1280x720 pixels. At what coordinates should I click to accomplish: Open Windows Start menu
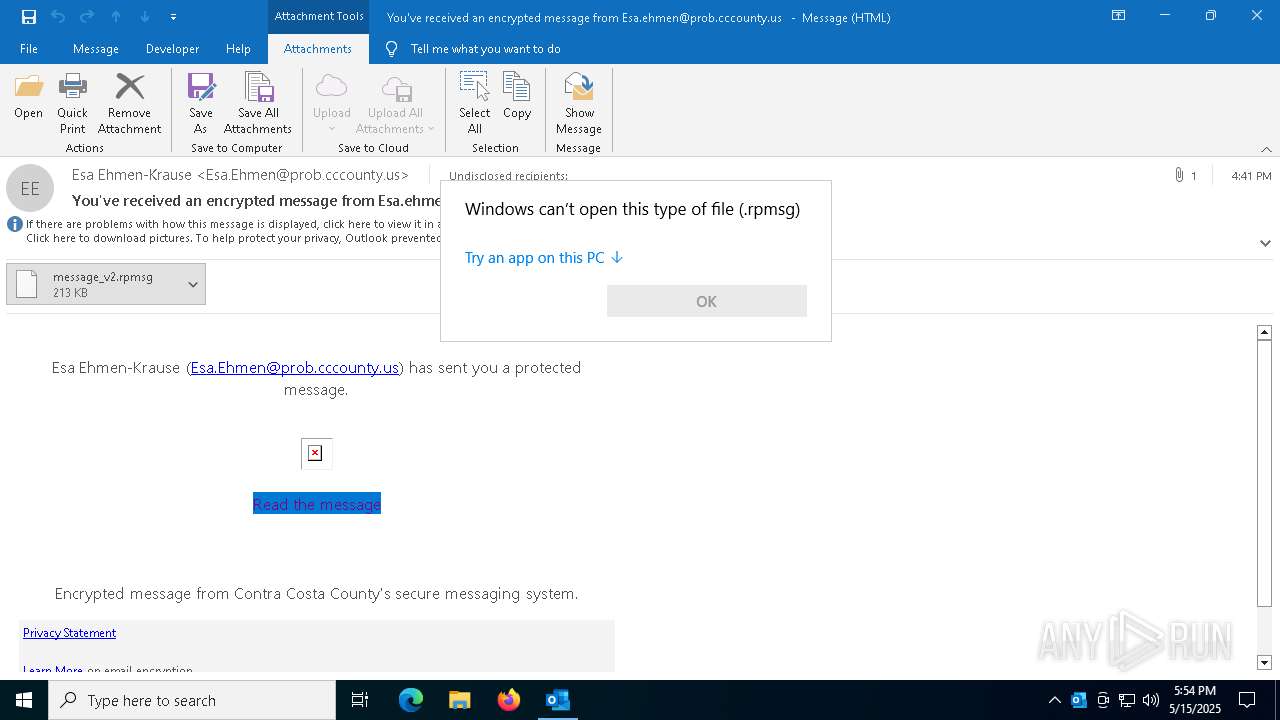(x=24, y=700)
